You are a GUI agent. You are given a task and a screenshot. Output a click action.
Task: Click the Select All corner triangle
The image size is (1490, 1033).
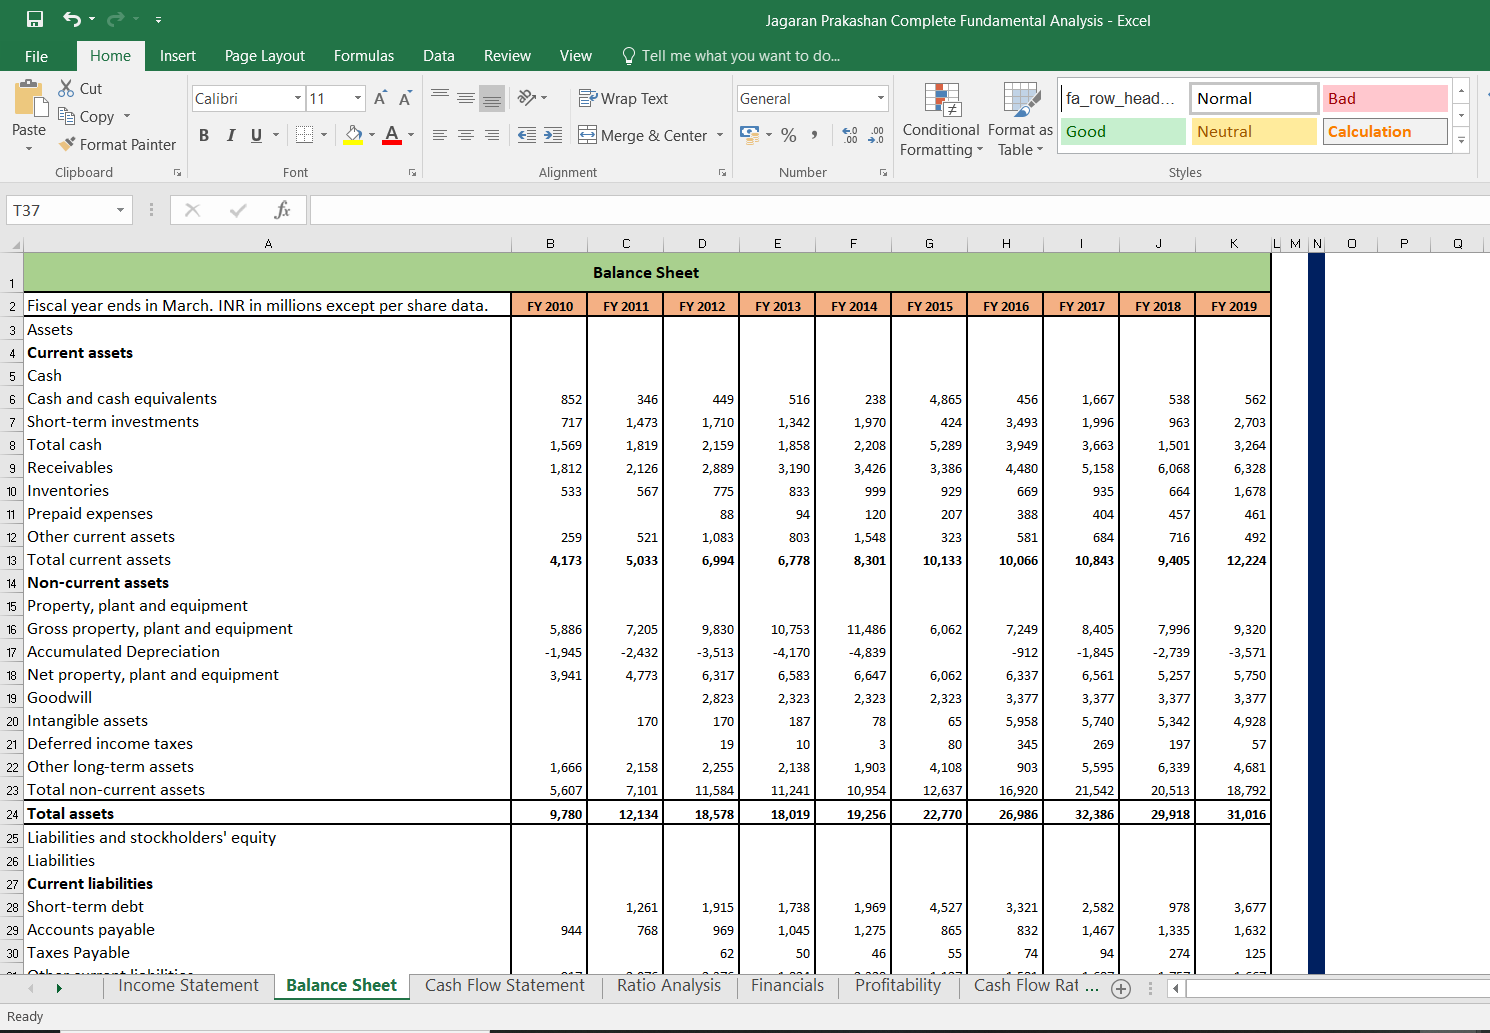point(16,244)
